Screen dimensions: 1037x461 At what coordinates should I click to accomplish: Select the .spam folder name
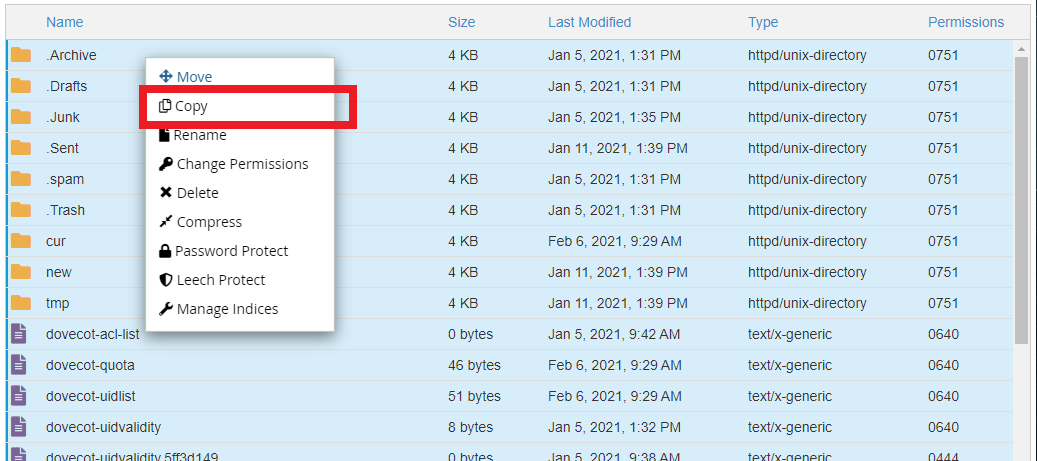(x=65, y=180)
